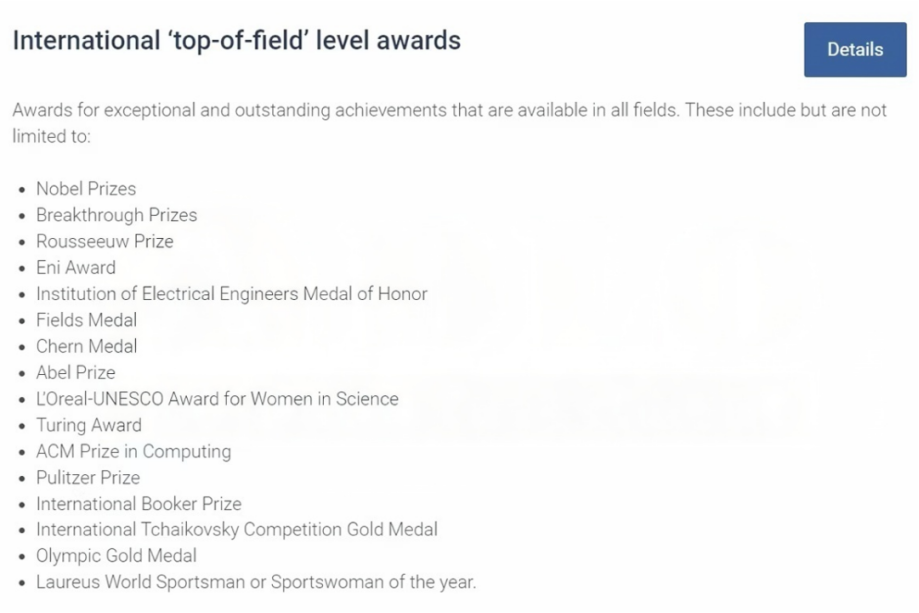Click the Nobel Prizes list item
Screen dimensions: 919x613
[86, 189]
